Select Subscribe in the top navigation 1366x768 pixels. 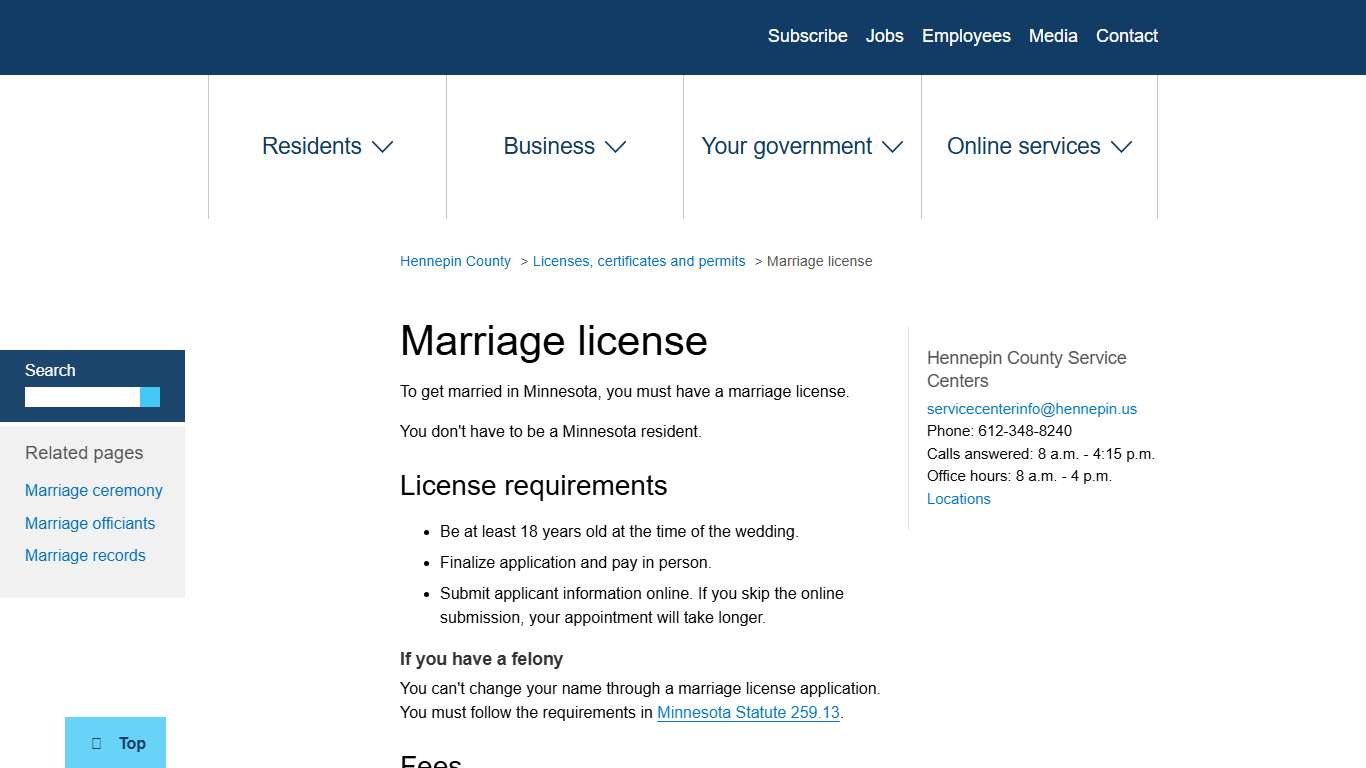point(807,36)
